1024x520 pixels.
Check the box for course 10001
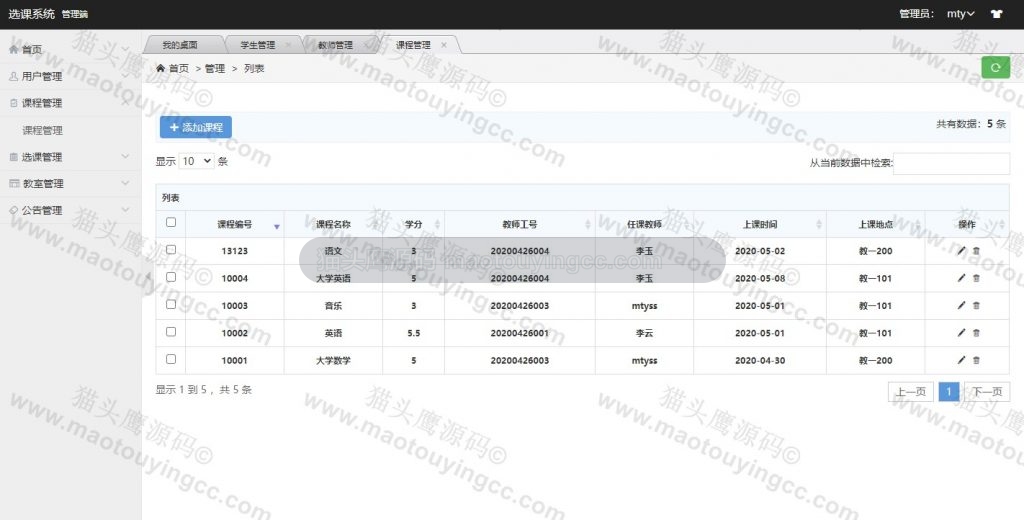click(171, 359)
